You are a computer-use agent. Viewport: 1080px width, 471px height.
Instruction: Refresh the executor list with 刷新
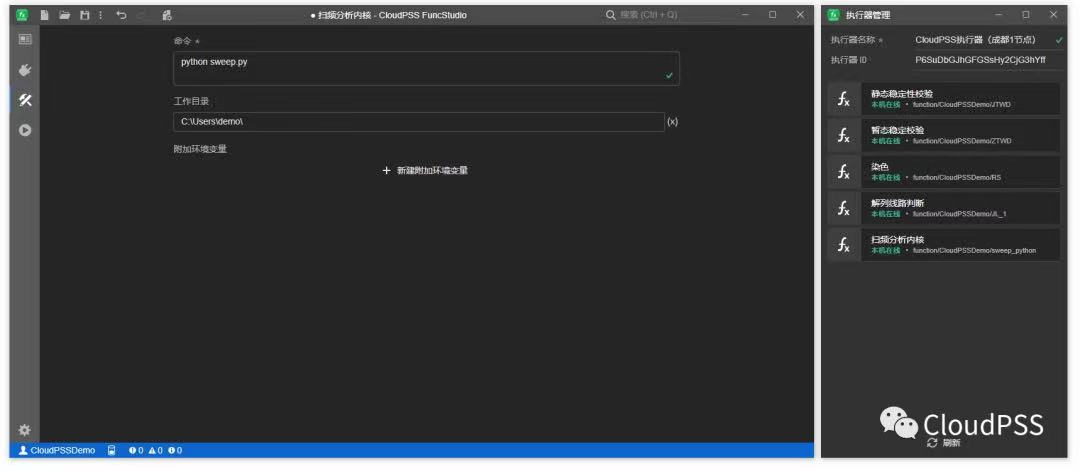pos(944,443)
